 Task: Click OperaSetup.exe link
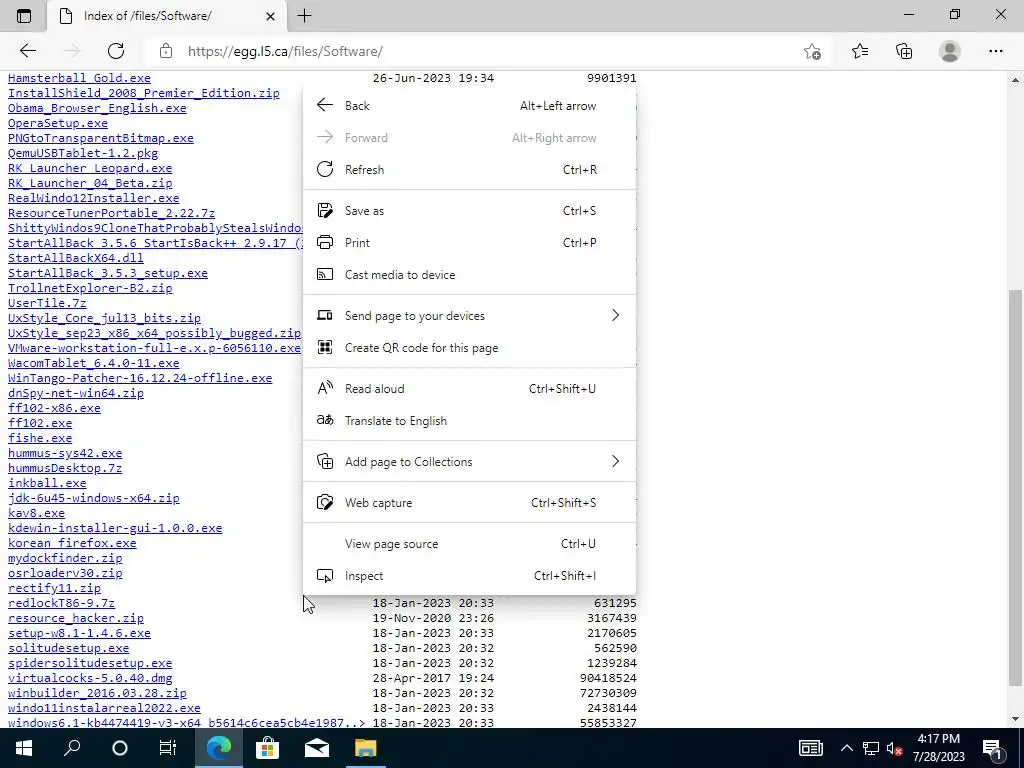[x=57, y=123]
